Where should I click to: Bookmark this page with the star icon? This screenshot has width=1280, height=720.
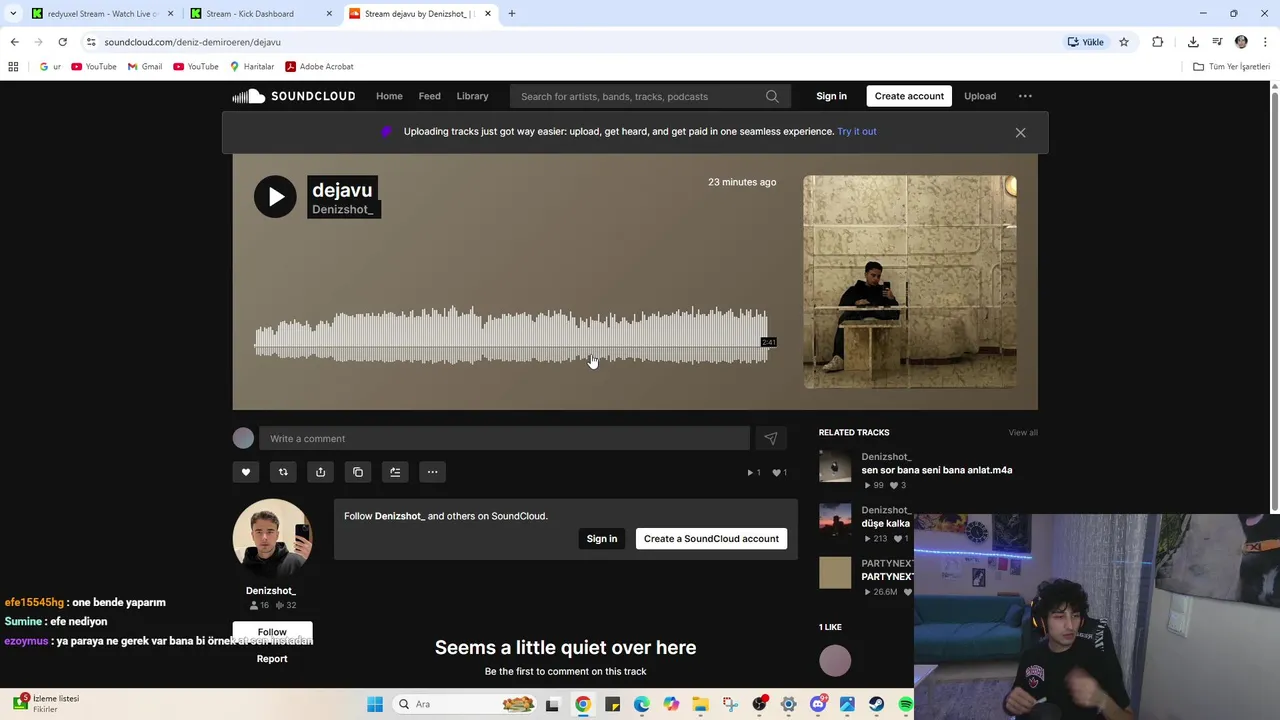pyautogui.click(x=1124, y=42)
